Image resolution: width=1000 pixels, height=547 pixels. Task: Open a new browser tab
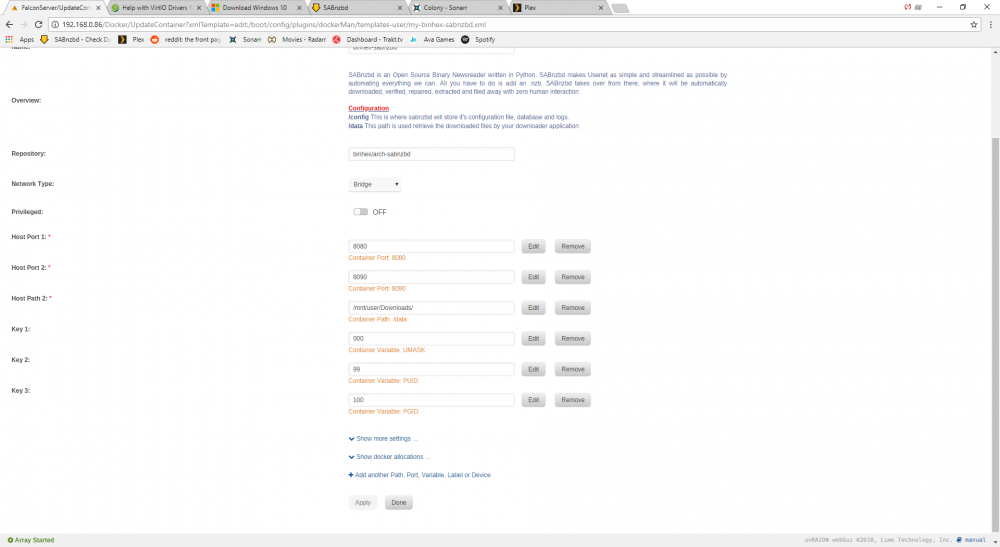tap(620, 8)
